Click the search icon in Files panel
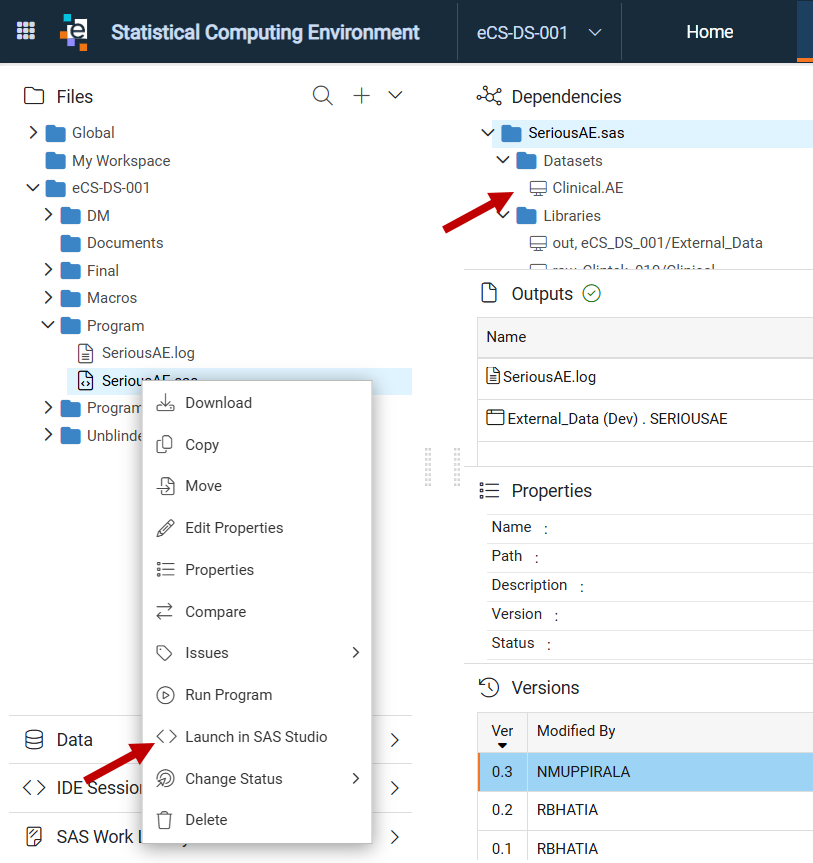813x863 pixels. coord(323,96)
